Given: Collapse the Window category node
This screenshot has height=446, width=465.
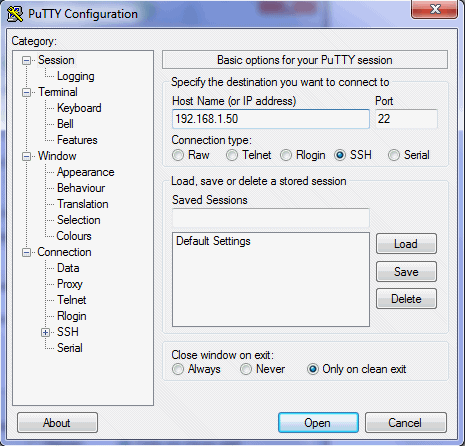Looking at the screenshot, I should point(26,157).
